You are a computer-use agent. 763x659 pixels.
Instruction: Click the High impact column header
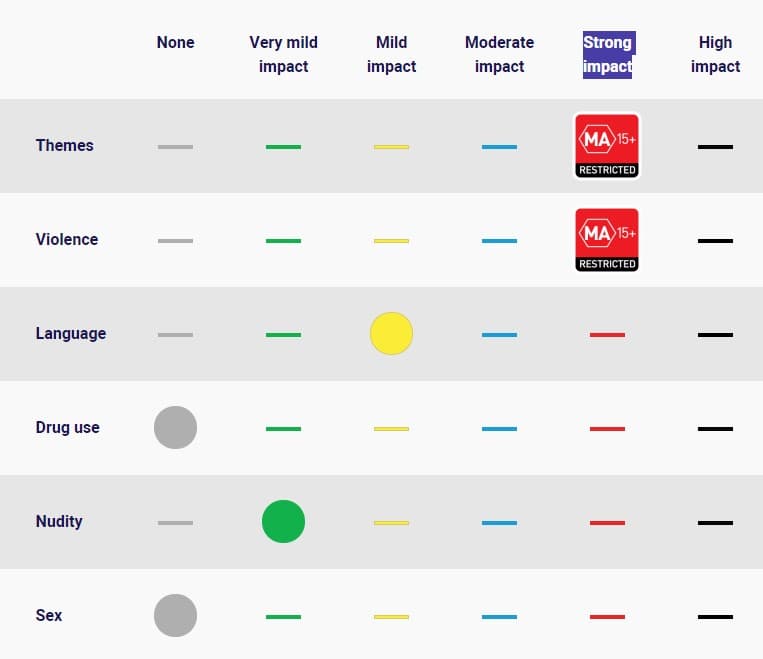(715, 54)
